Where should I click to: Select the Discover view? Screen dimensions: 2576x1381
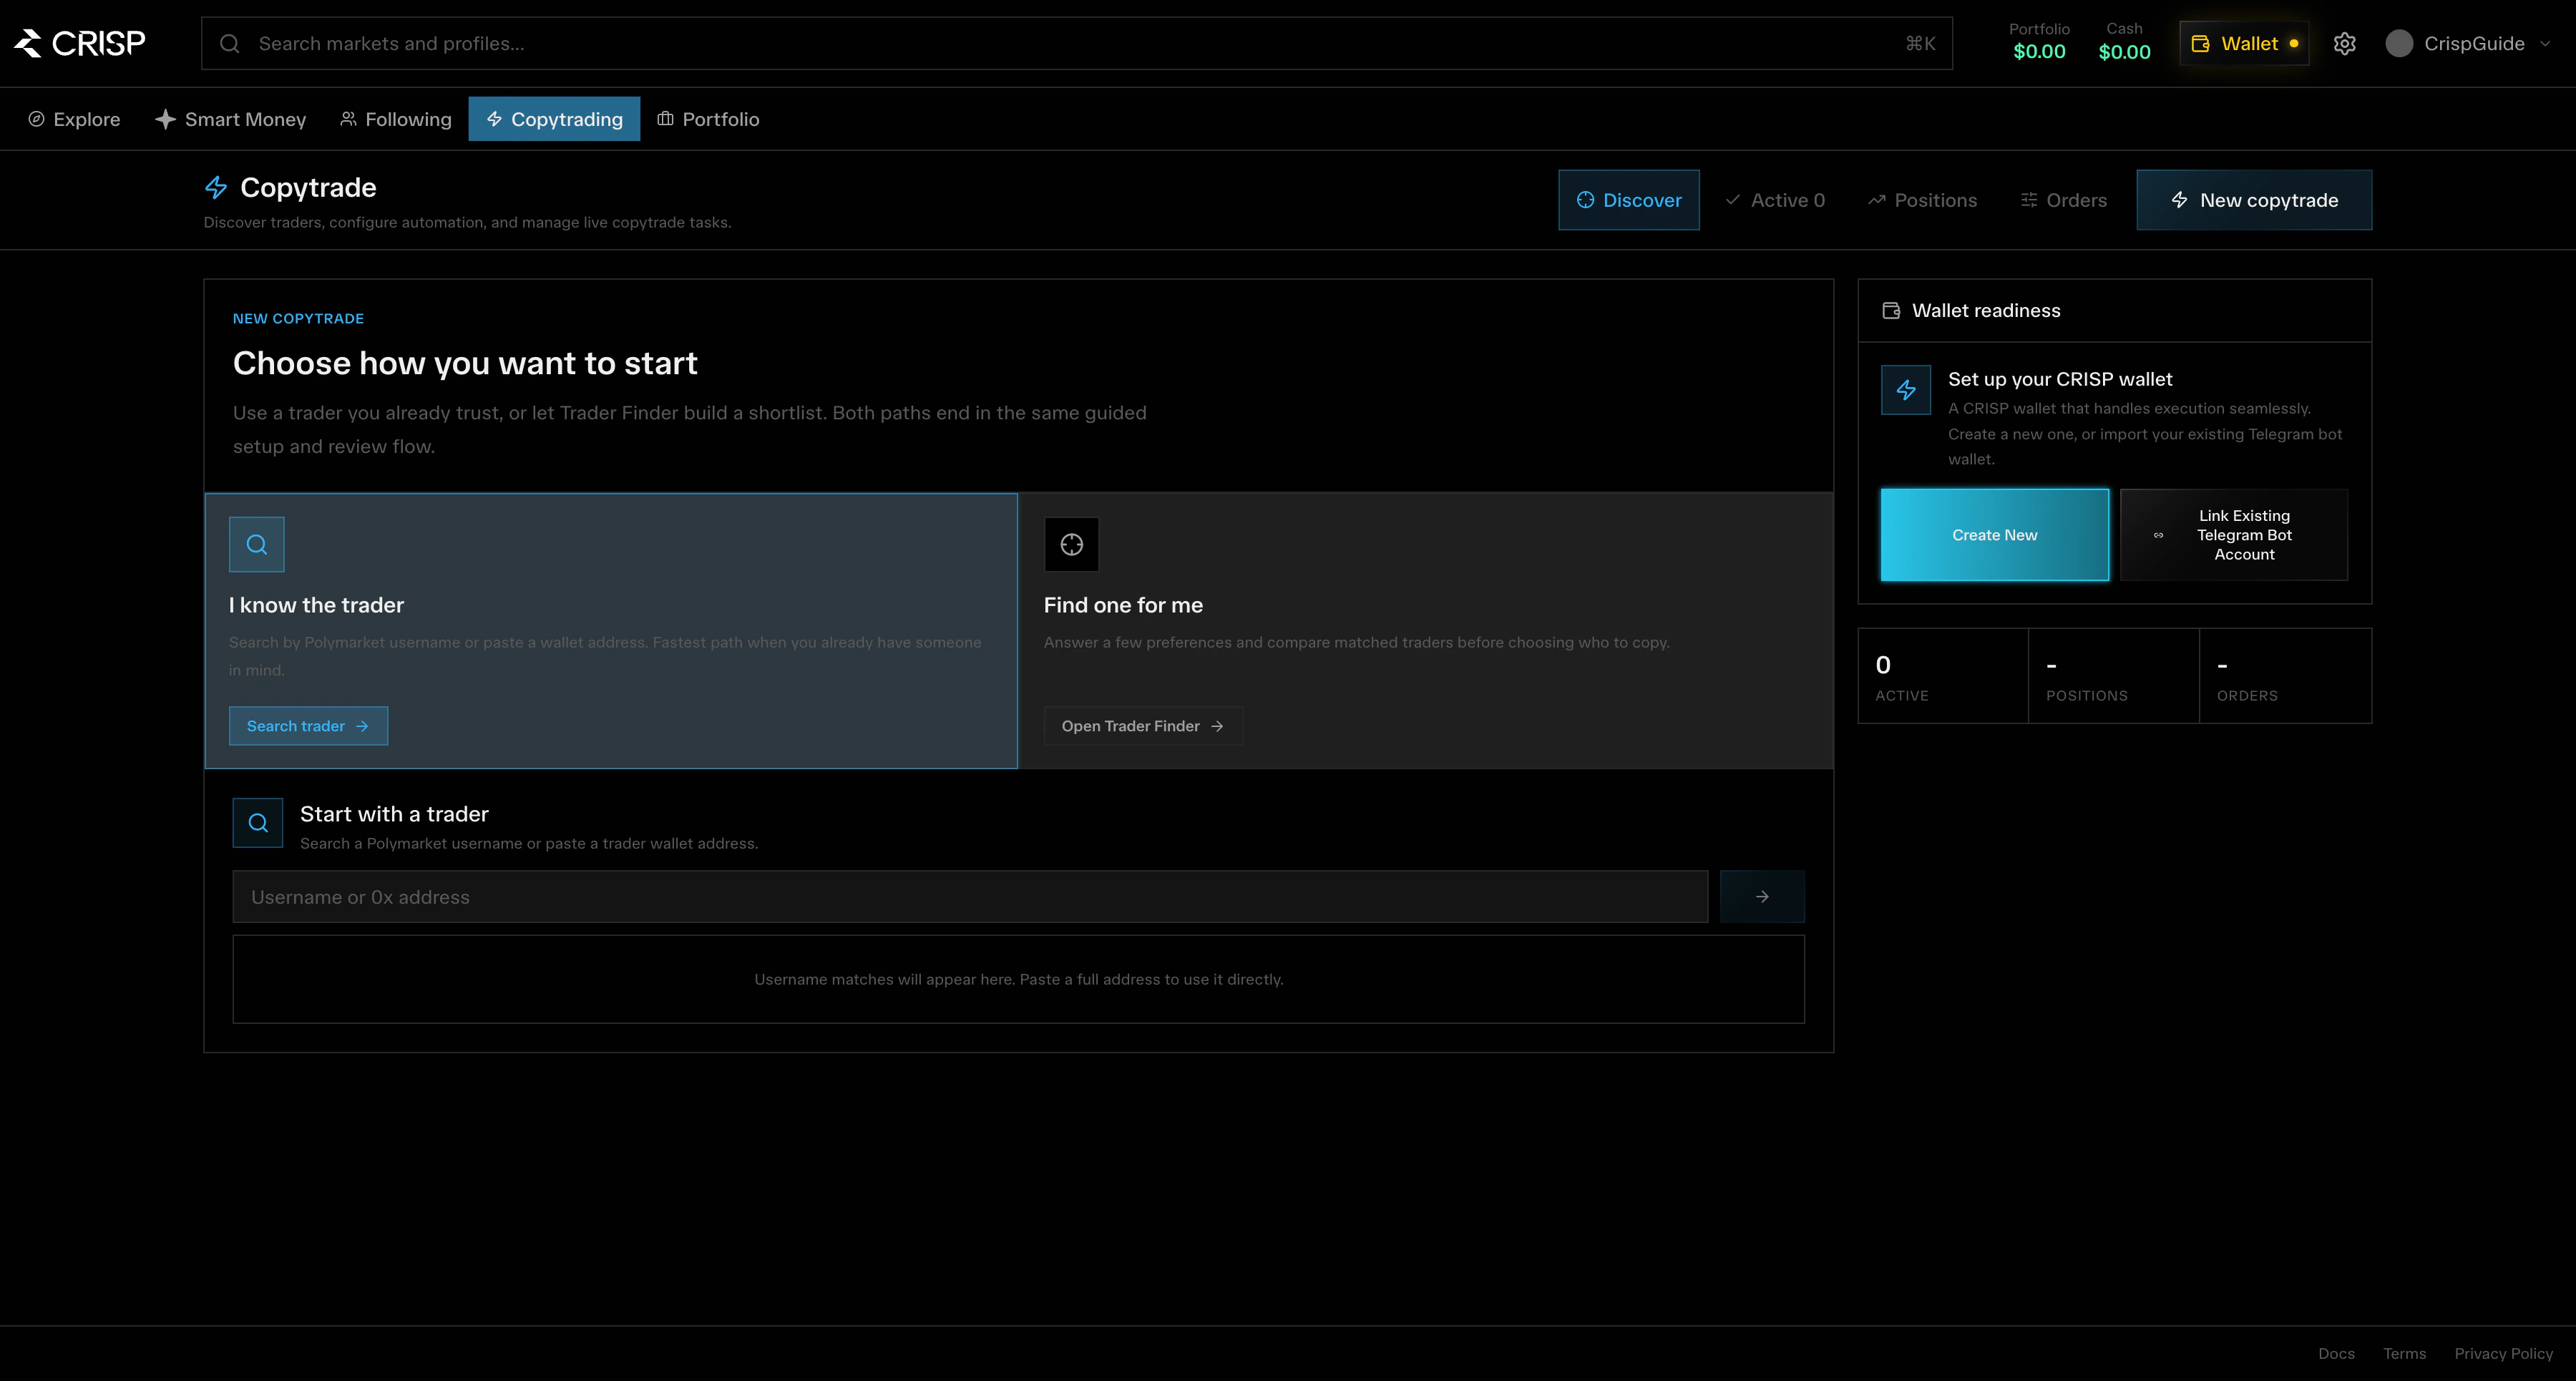click(x=1629, y=200)
